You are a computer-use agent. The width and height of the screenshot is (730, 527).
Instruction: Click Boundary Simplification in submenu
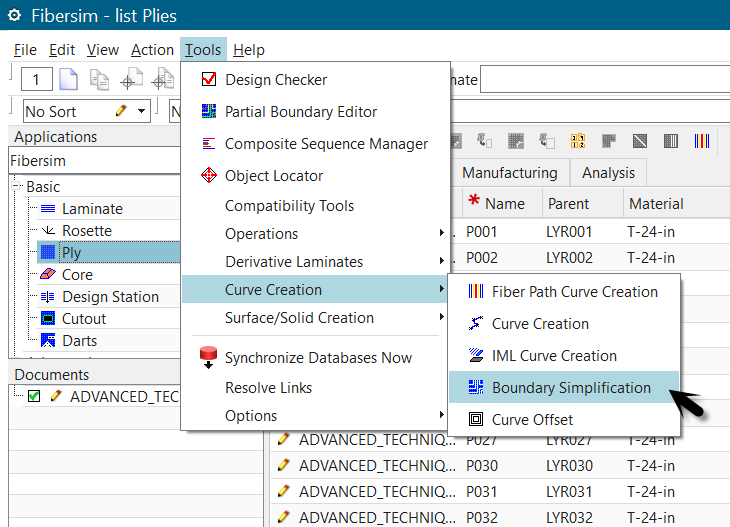point(570,388)
